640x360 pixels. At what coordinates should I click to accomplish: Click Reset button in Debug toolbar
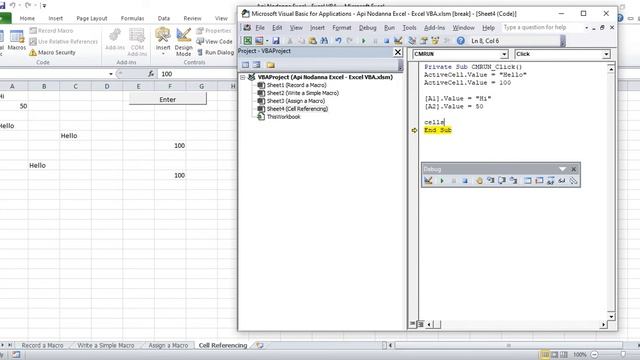465,180
